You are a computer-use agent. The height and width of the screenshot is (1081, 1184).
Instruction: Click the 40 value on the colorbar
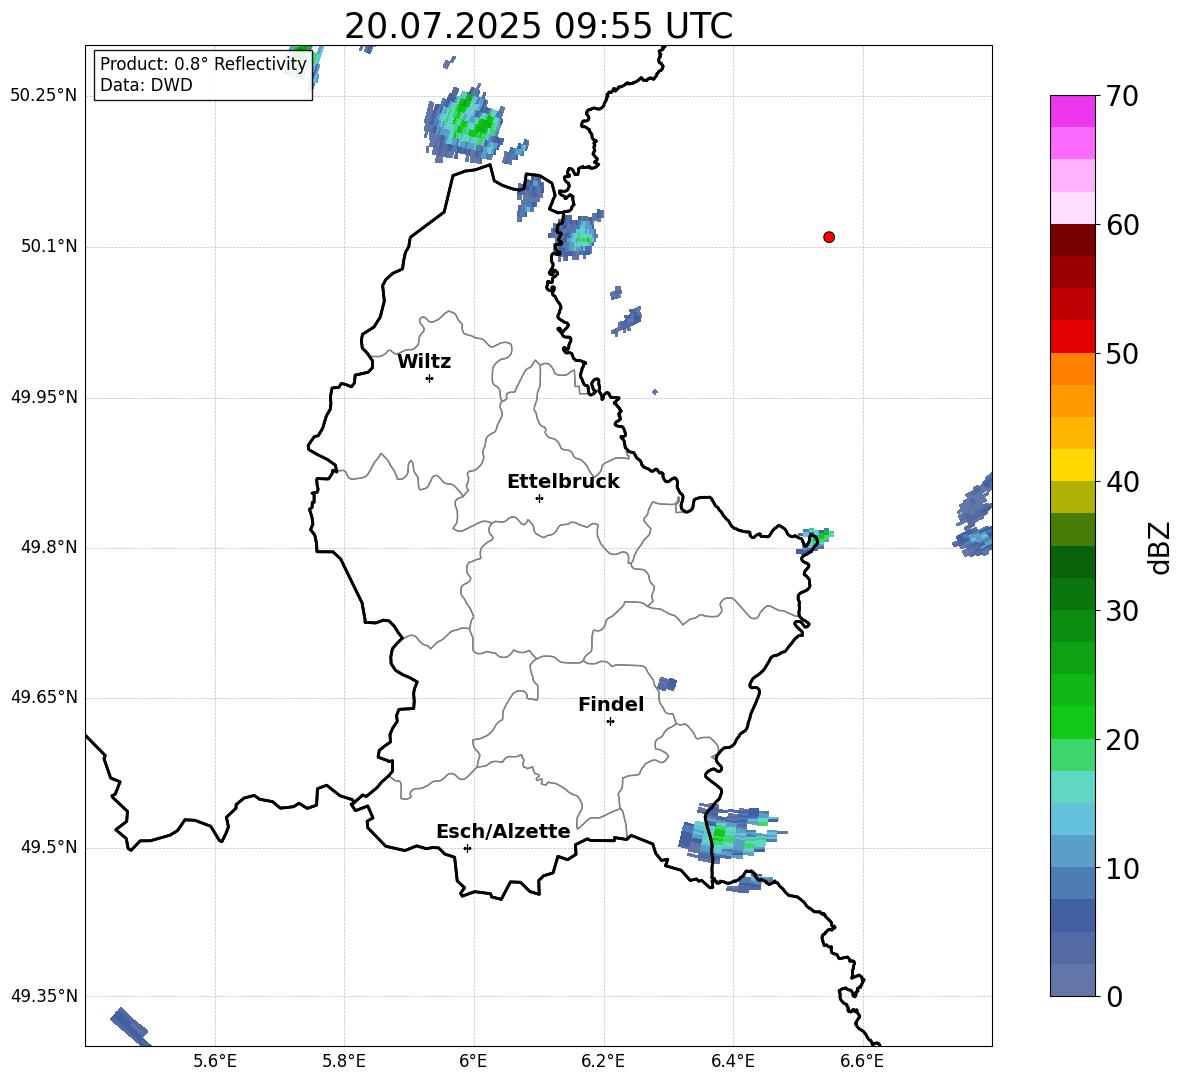(1122, 482)
